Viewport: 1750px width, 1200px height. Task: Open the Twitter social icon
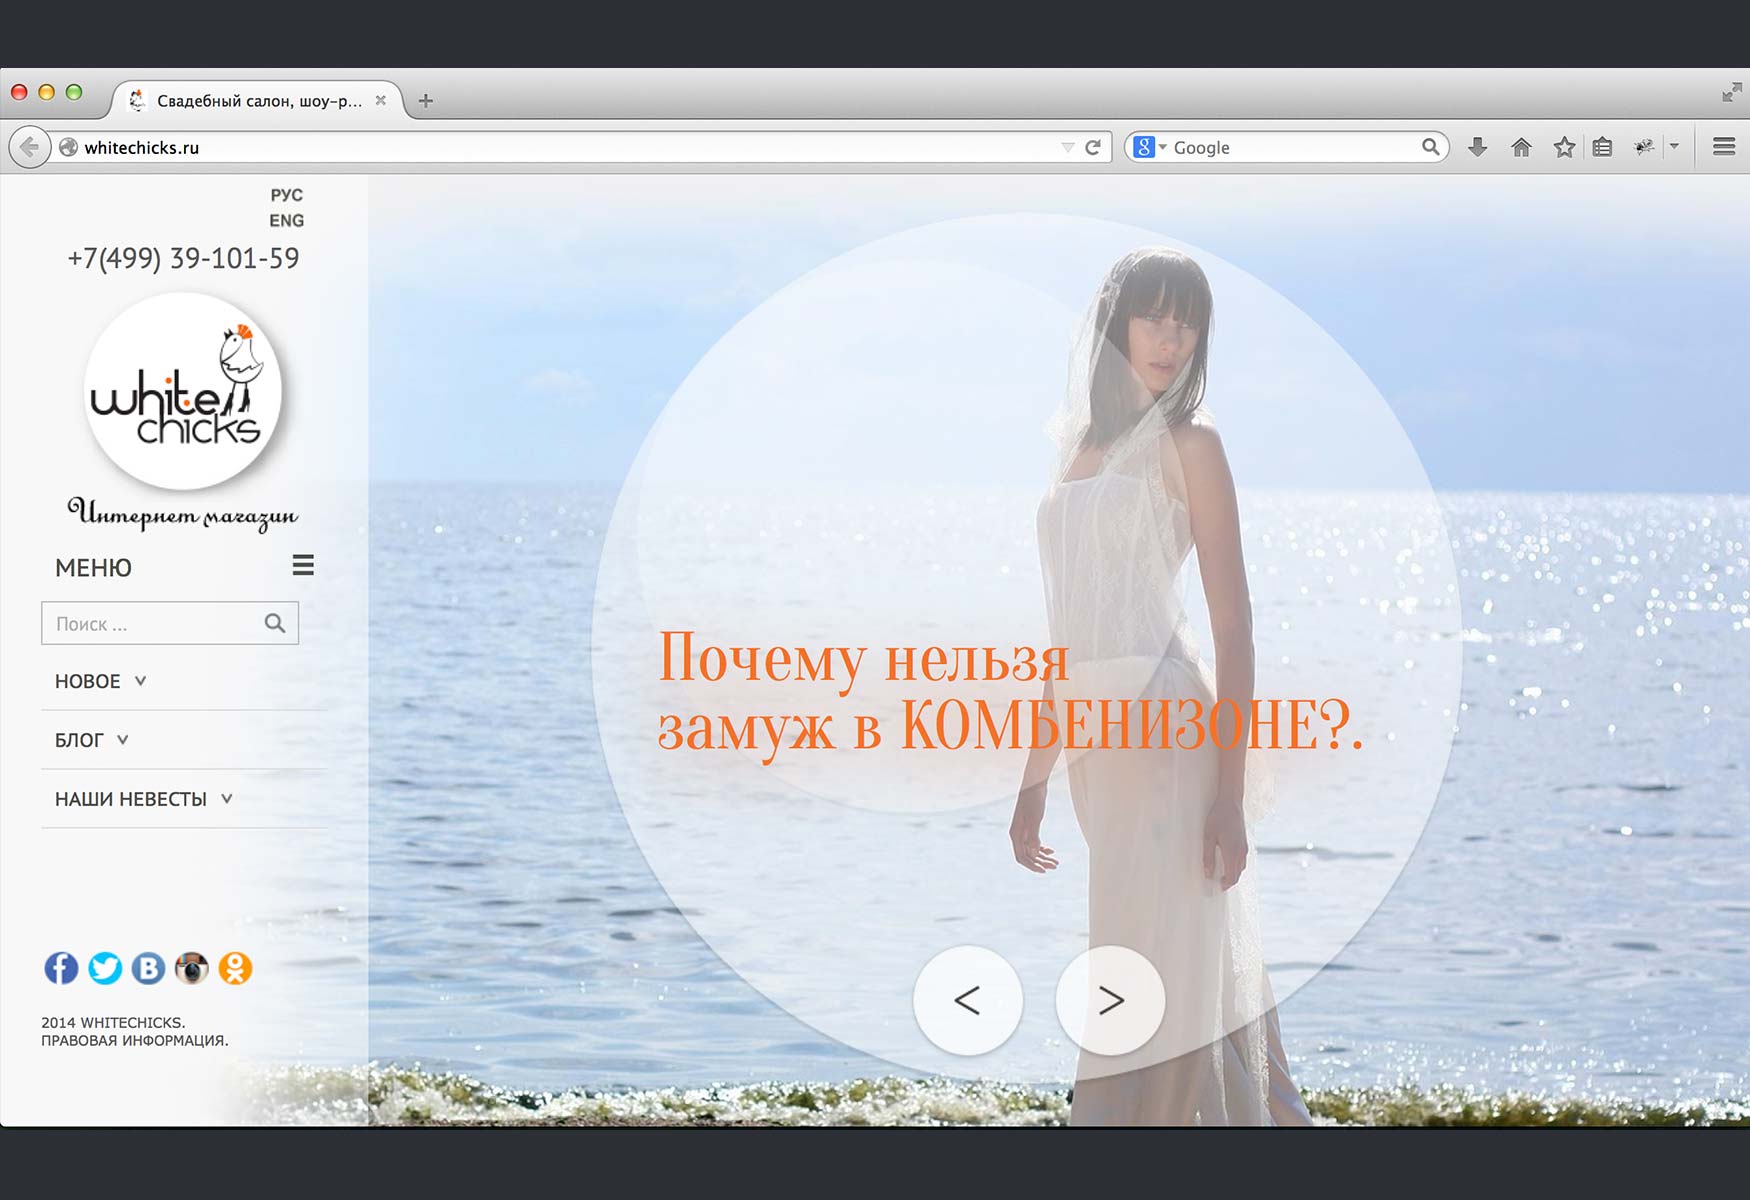[x=105, y=968]
